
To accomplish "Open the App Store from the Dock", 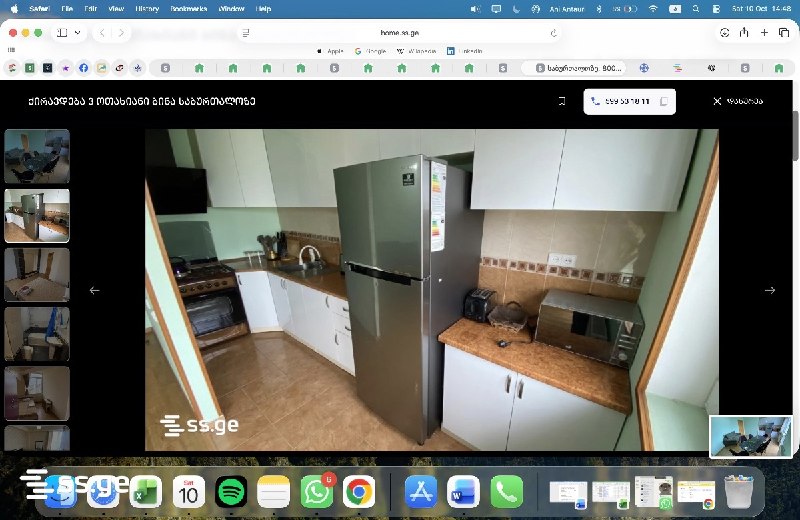I will tap(421, 492).
